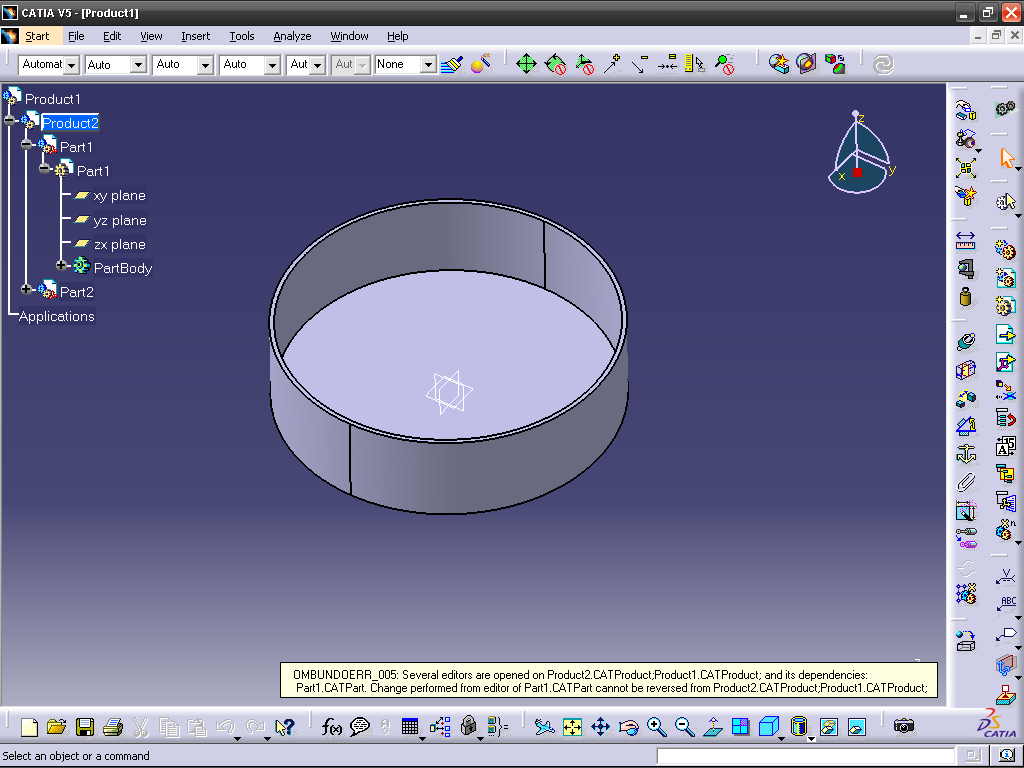This screenshot has width=1024, height=768.
Task: Open the File menu
Action: (76, 36)
